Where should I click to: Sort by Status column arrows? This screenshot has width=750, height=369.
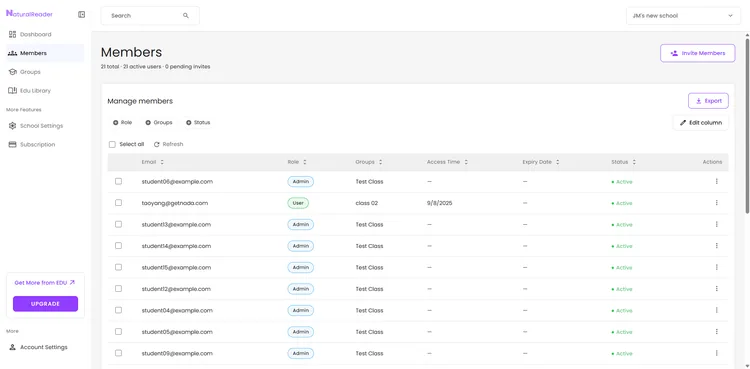[634, 162]
